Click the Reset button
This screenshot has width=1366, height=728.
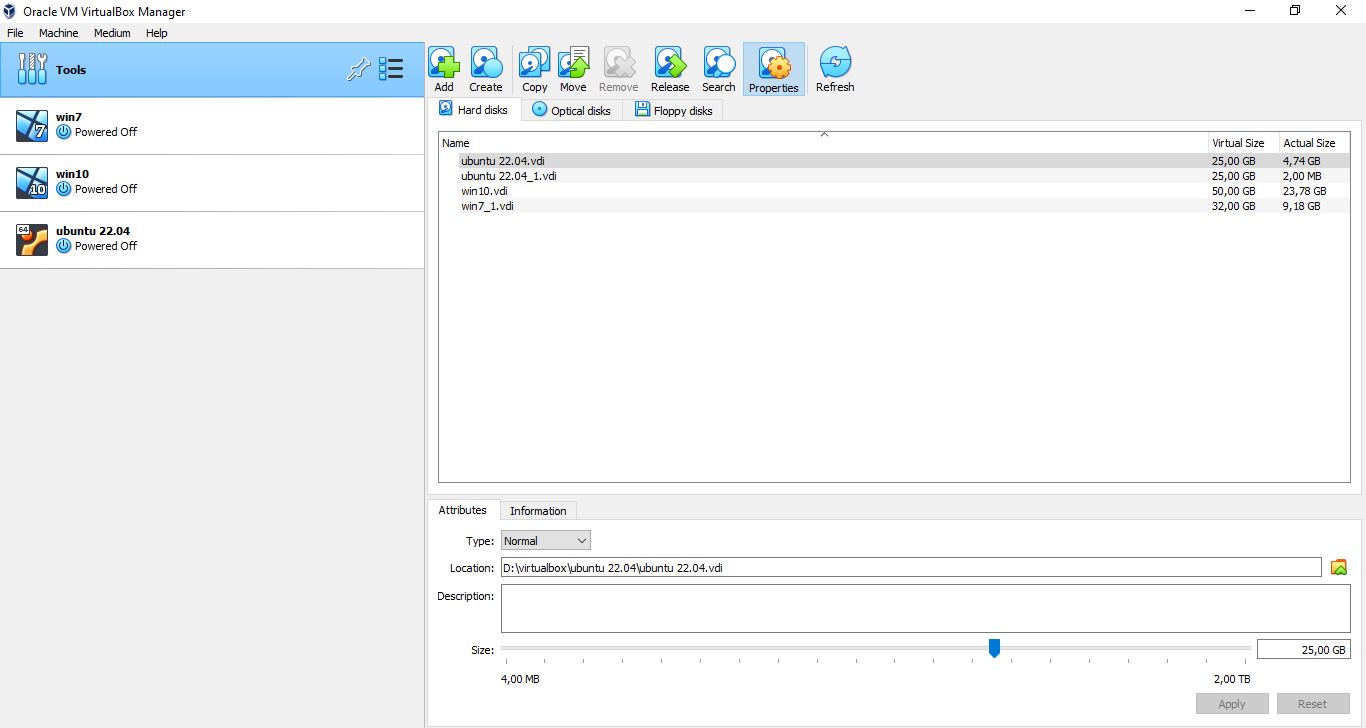[1312, 704]
